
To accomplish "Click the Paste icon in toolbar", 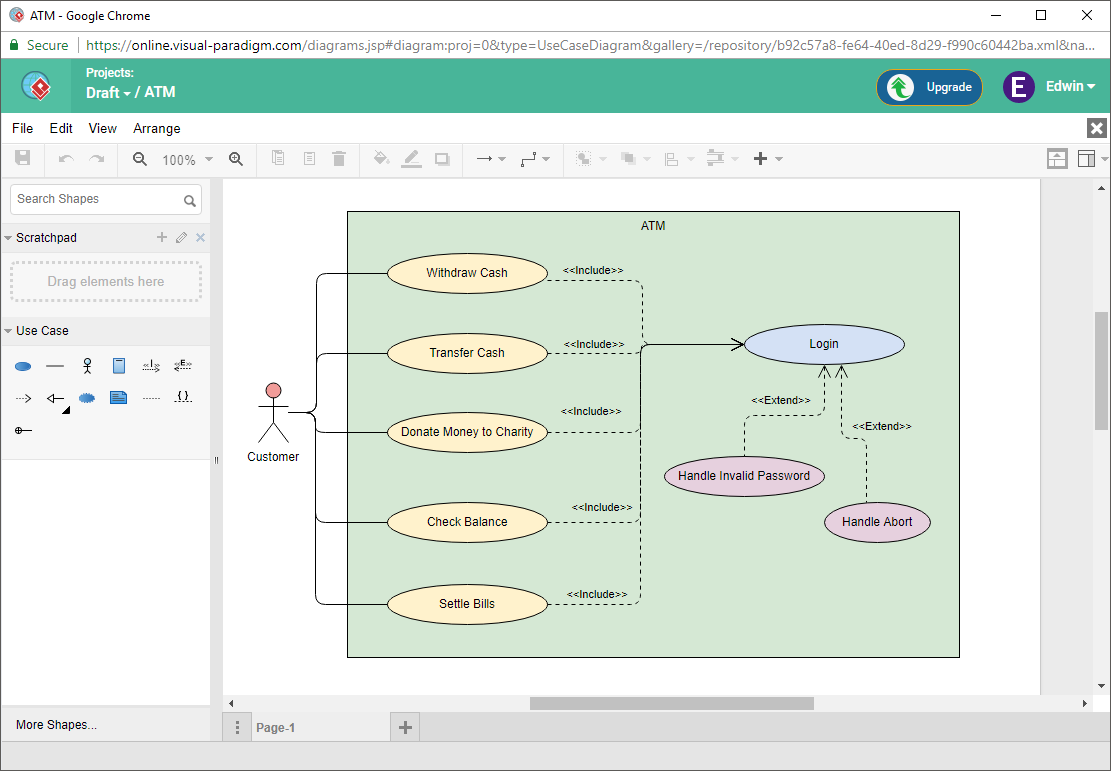I will 309,158.
